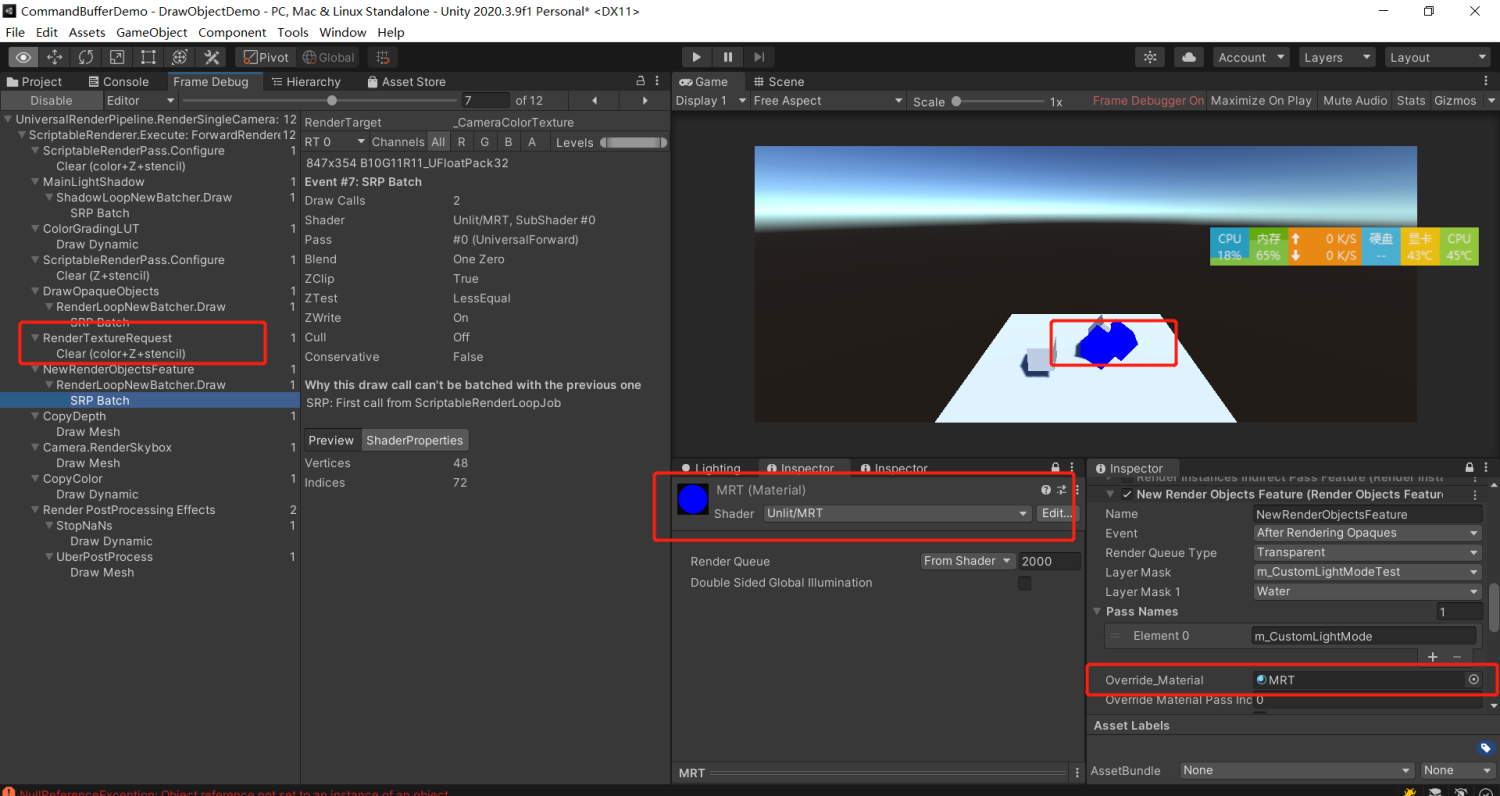Open the Account dropdown button
This screenshot has height=796, width=1500.
(x=1251, y=57)
